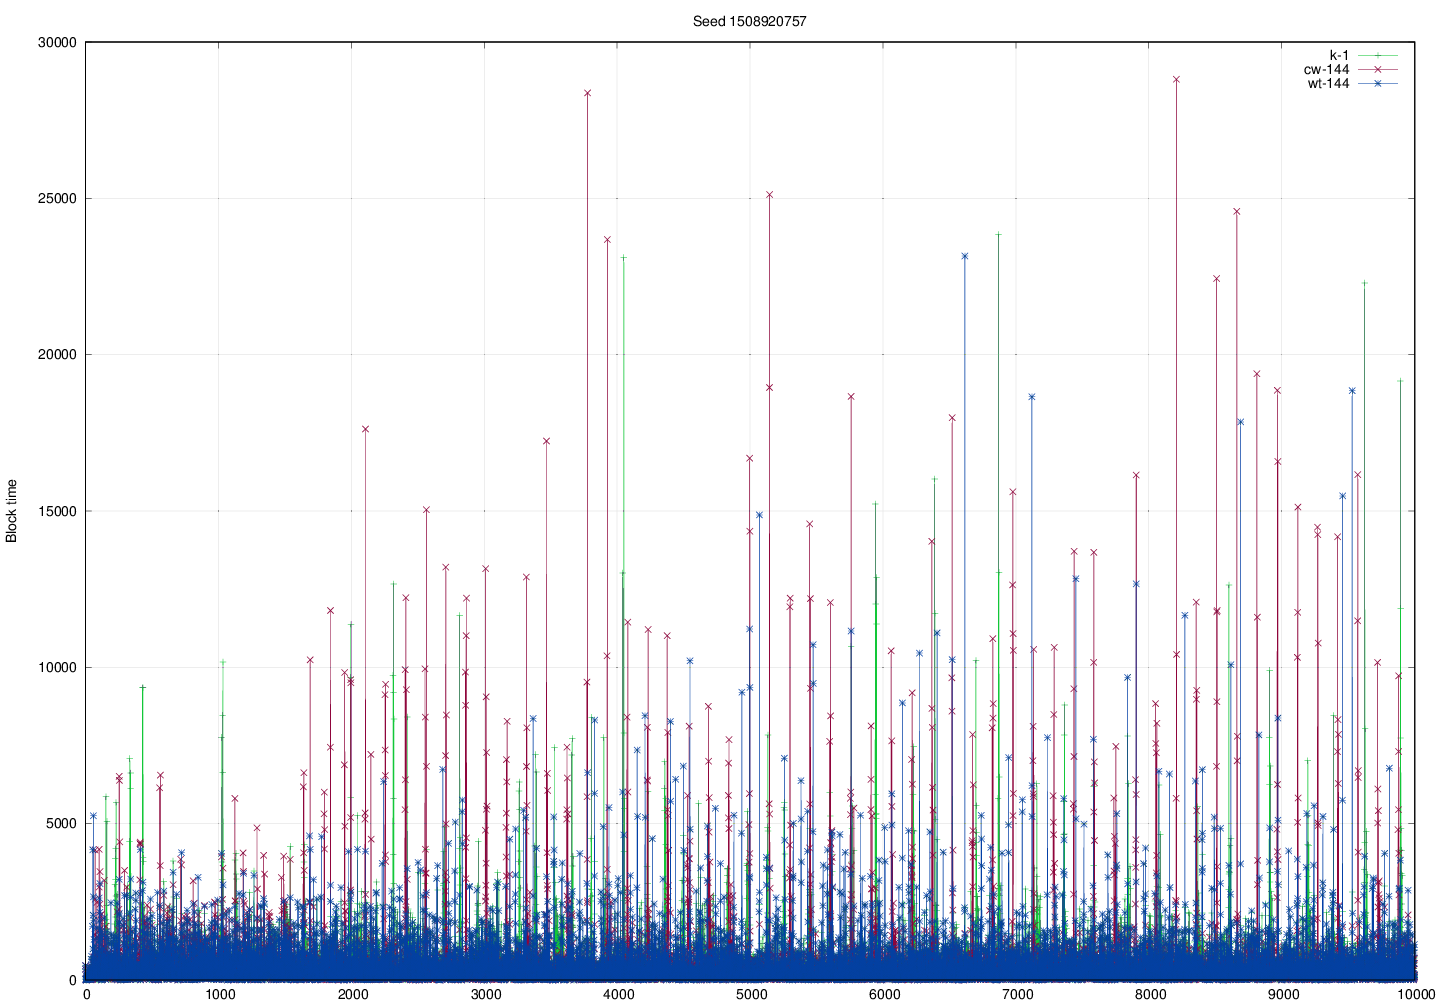1440x1008 pixels.
Task: Click the x-axis tick label 3000
Action: click(x=485, y=995)
